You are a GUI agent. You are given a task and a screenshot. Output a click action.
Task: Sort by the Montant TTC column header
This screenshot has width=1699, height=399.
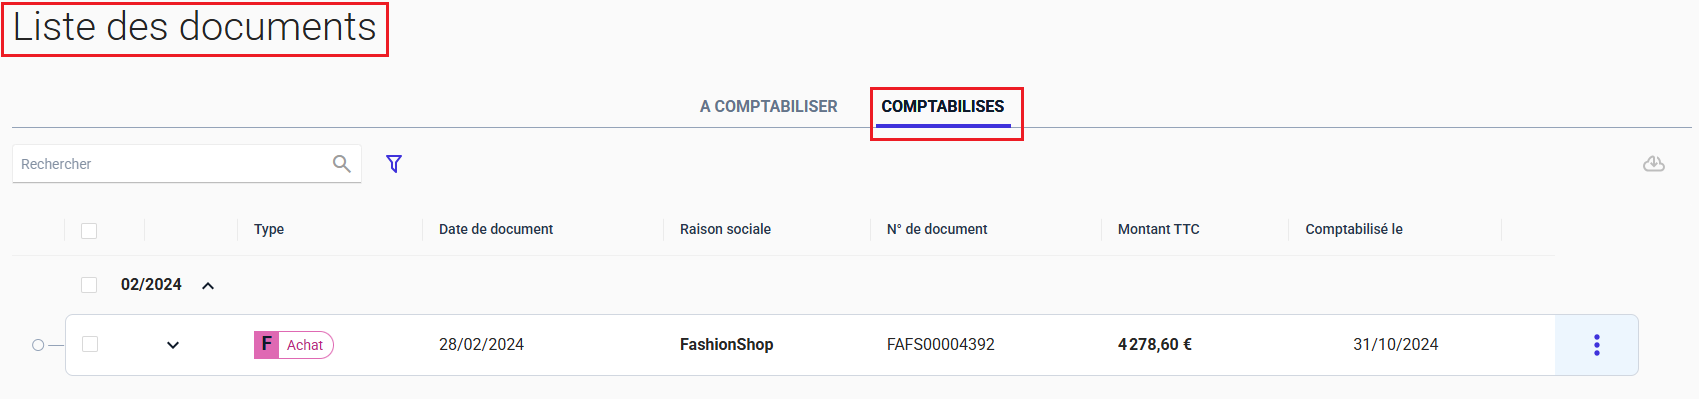point(1158,229)
